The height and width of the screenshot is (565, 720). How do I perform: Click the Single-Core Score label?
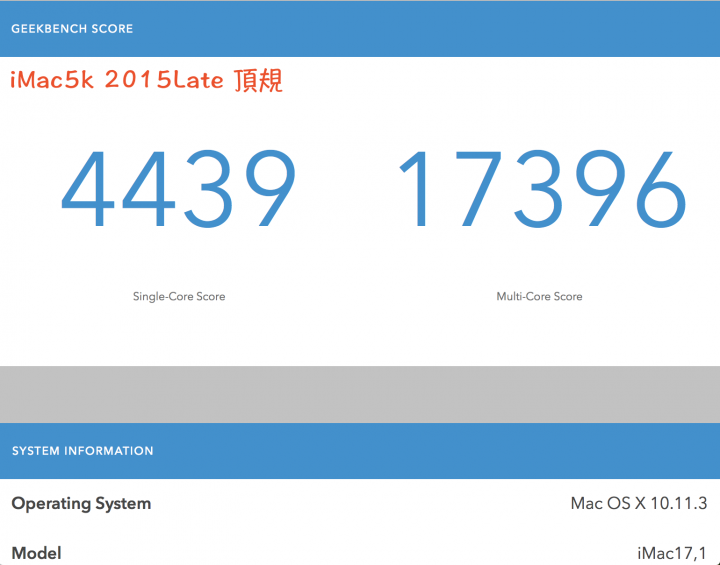click(179, 296)
